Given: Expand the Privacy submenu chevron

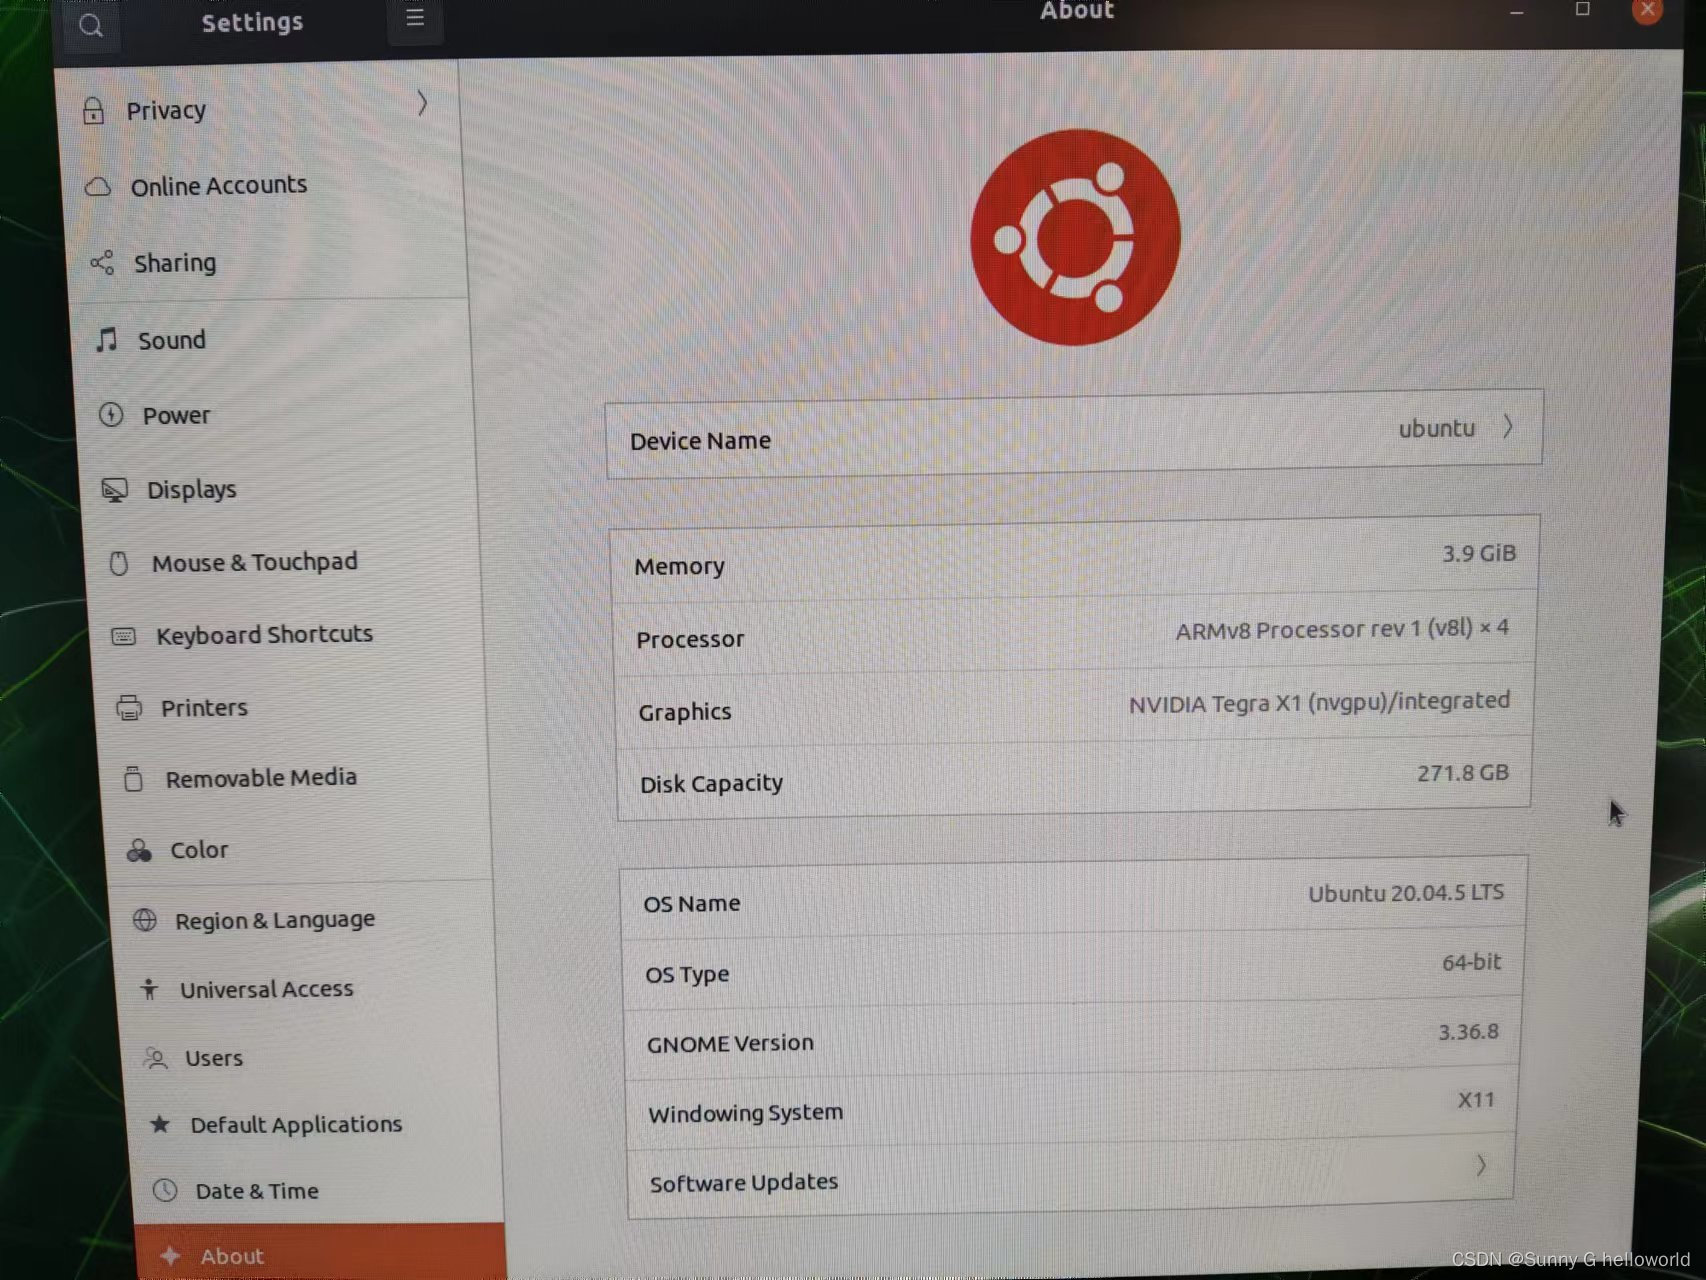Looking at the screenshot, I should tap(422, 103).
